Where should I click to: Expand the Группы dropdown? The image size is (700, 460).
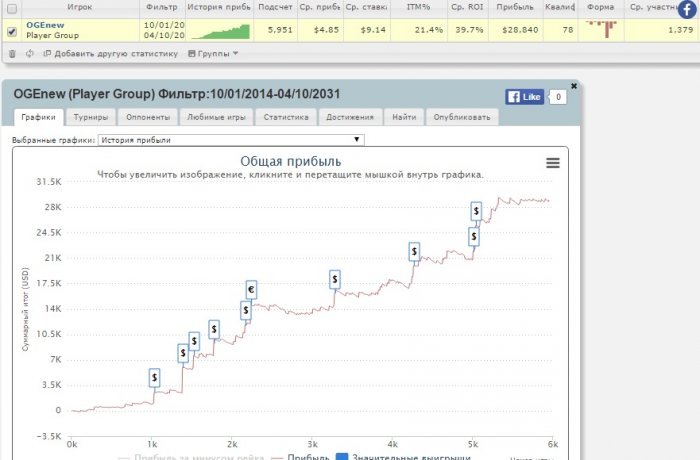212,53
